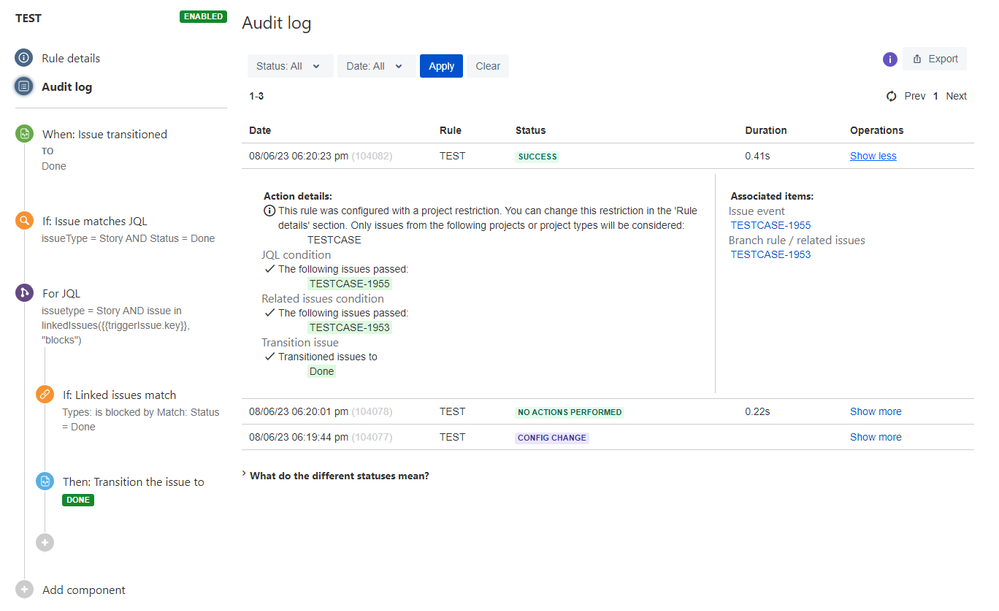Click the Clear filter button

pos(487,66)
